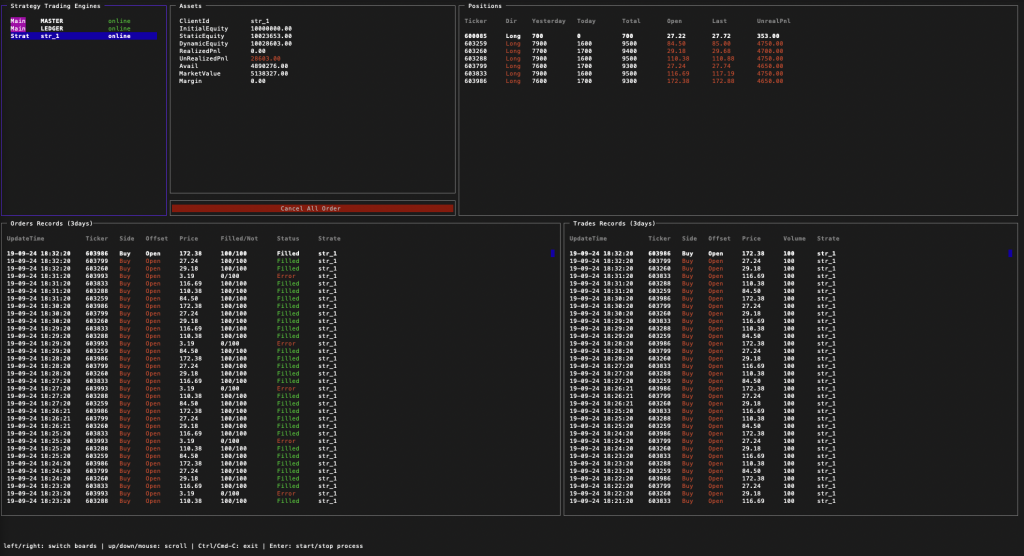This screenshot has width=1024, height=556.
Task: Select the 18:32:20 trade for 603986 in Trades Records
Action: click(703, 253)
